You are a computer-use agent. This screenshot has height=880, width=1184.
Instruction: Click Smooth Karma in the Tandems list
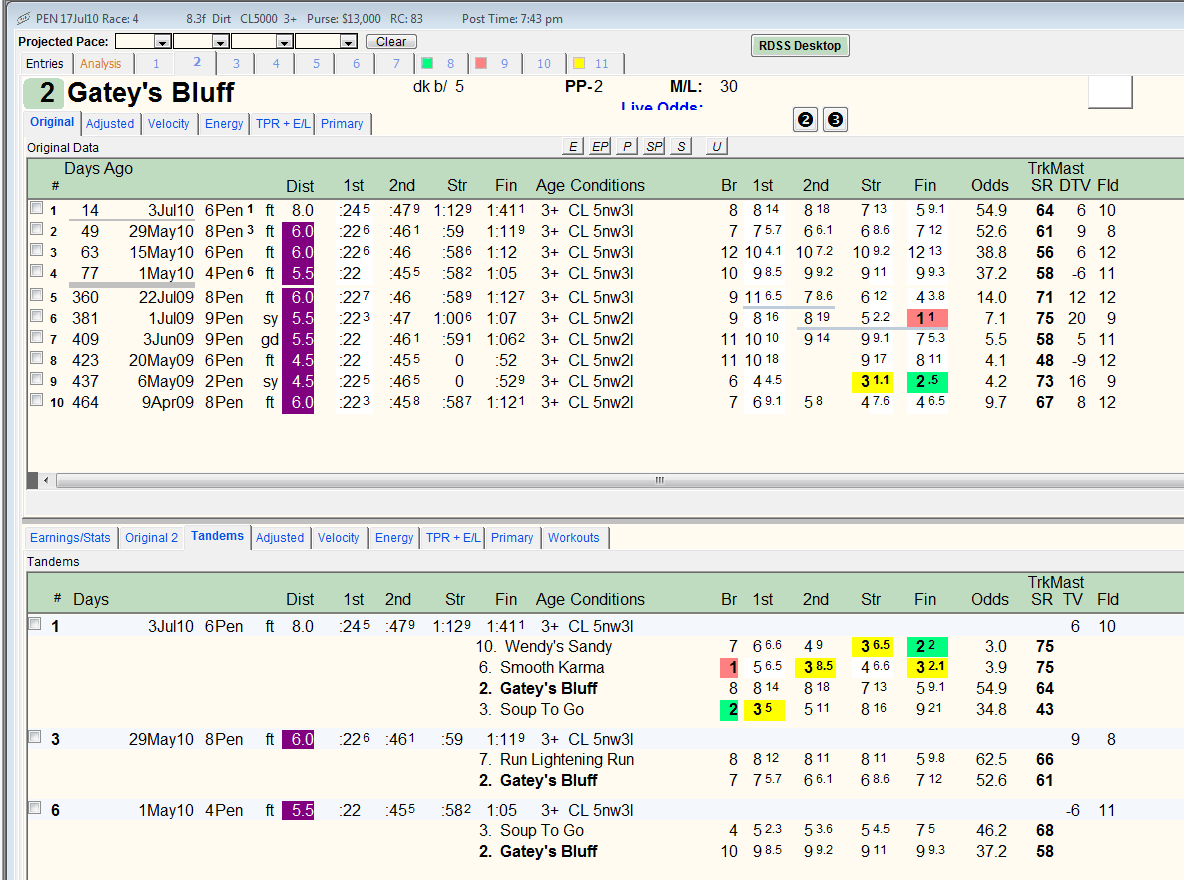(552, 668)
